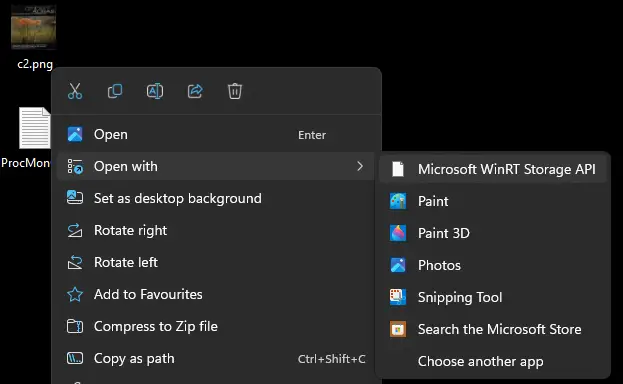Viewport: 623px width, 384px height.
Task: Click the Delete trash bin icon
Action: pyautogui.click(x=235, y=91)
